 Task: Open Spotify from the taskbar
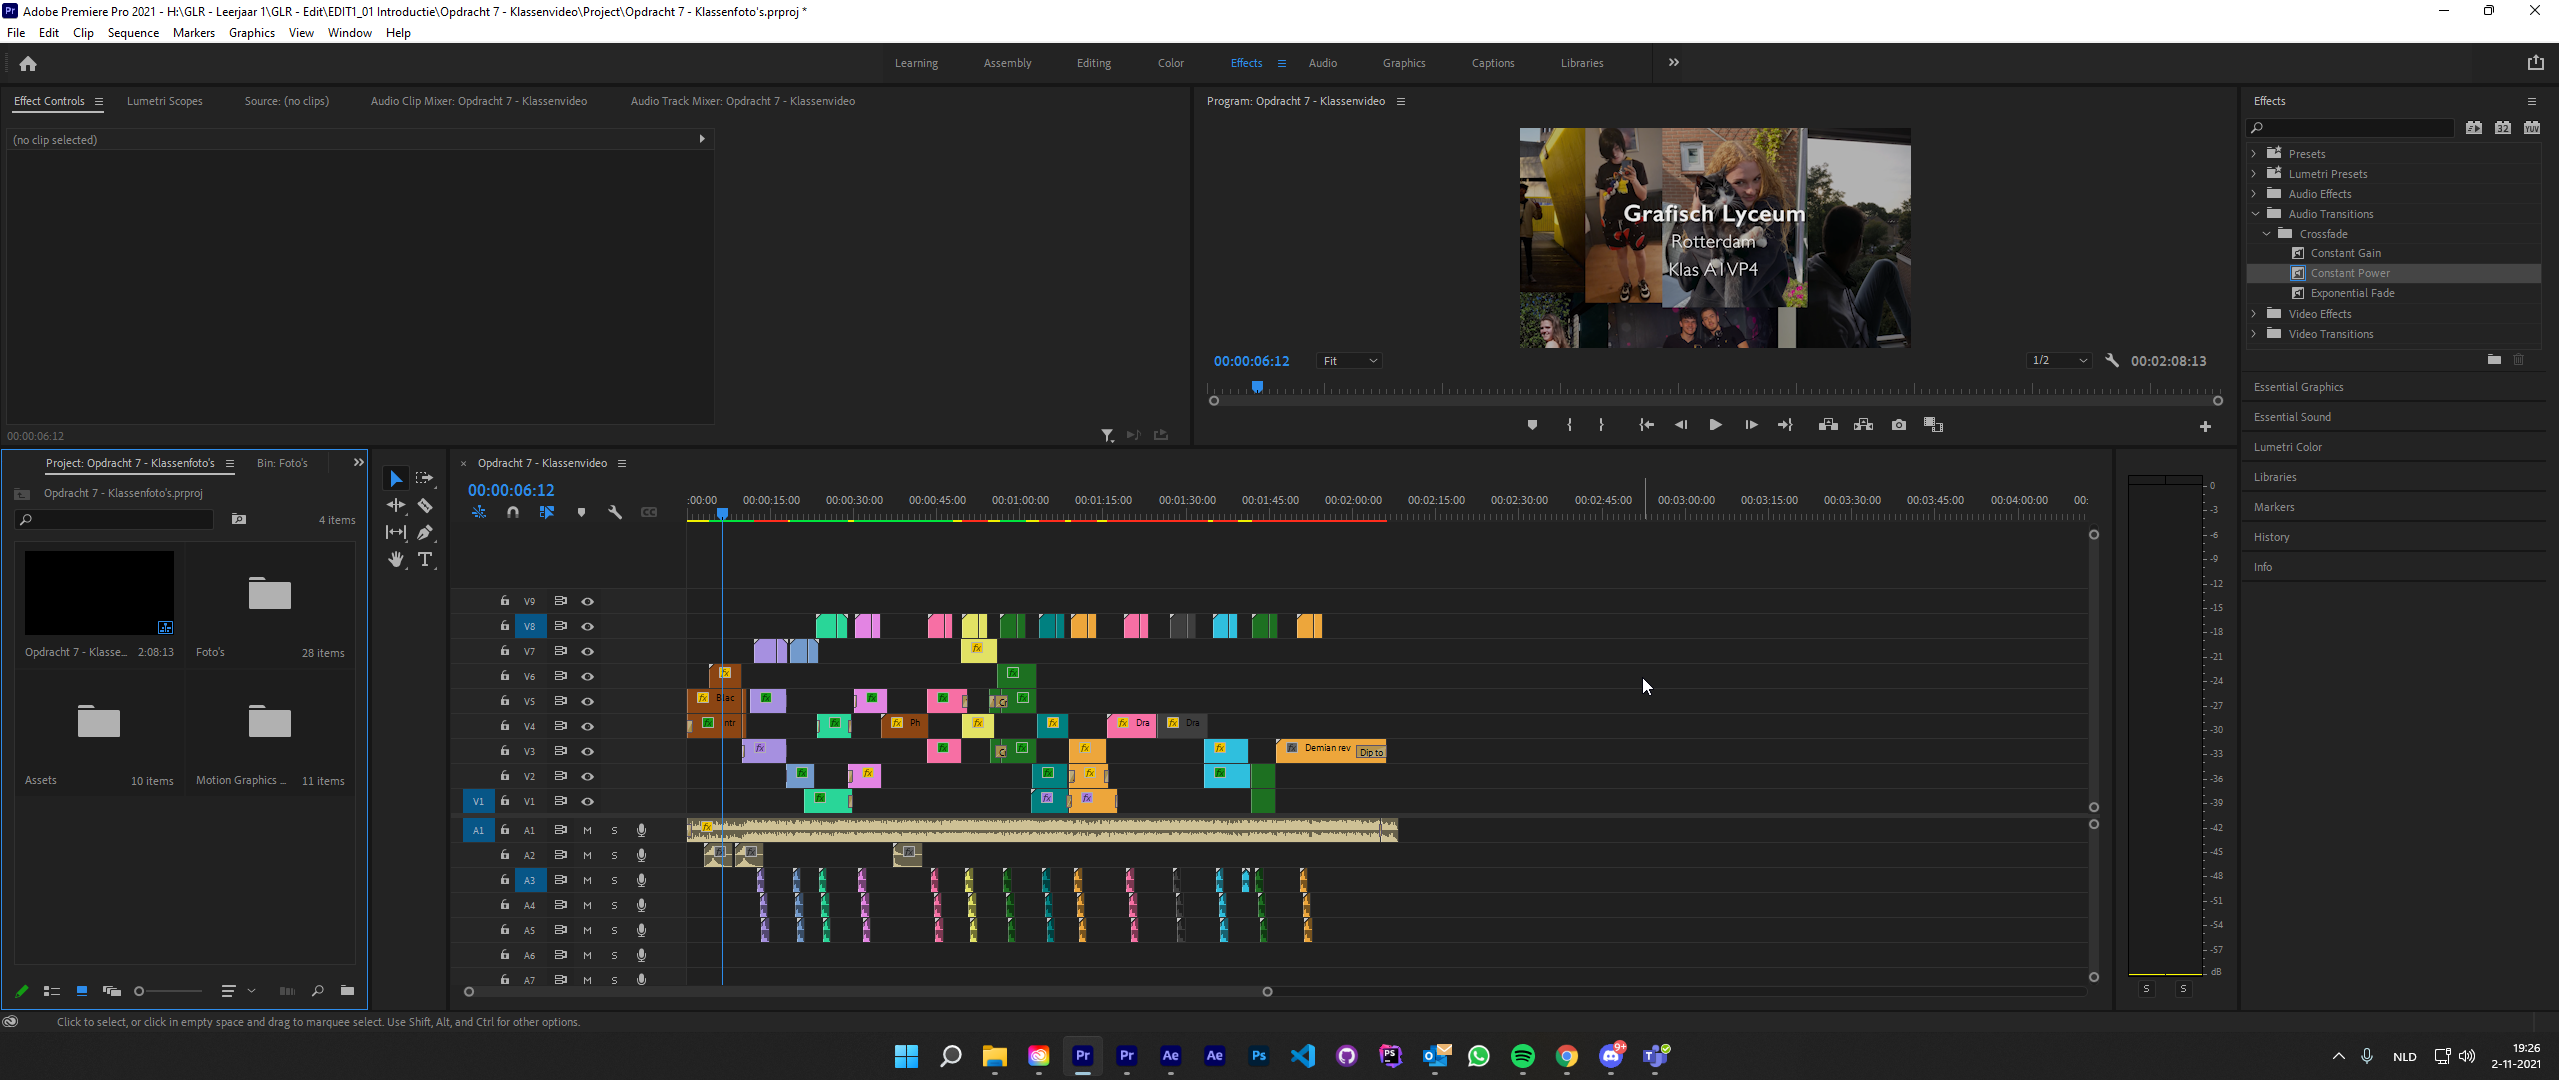pyautogui.click(x=1522, y=1056)
